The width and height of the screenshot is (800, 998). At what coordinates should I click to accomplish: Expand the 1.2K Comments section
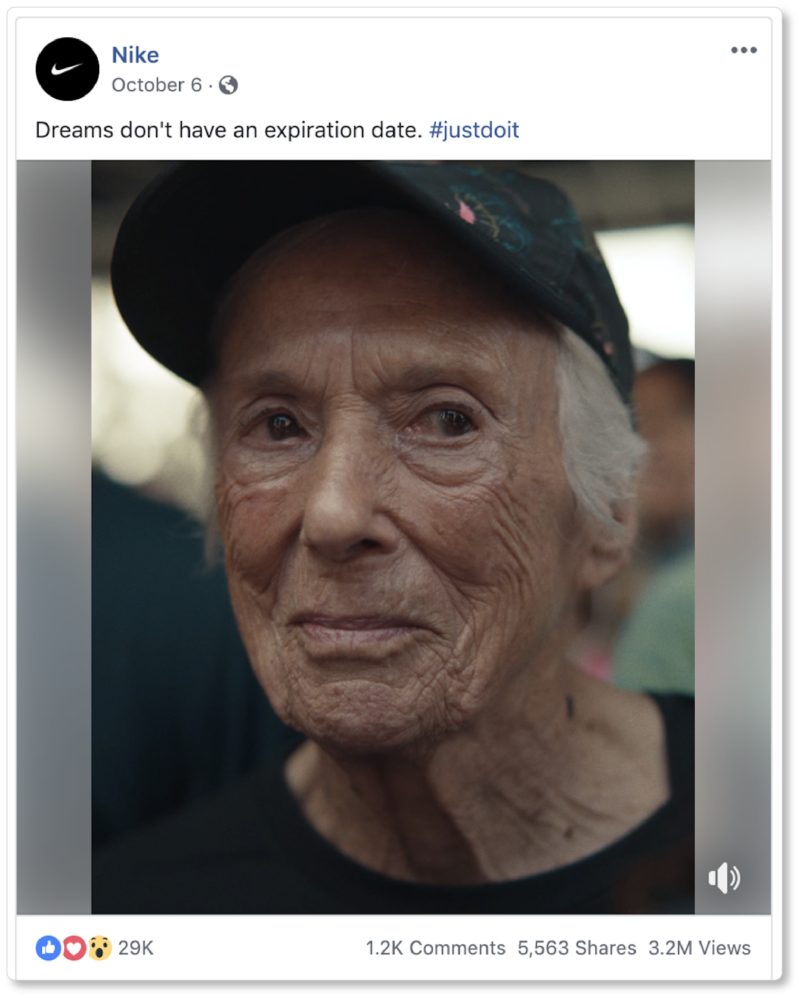(x=435, y=948)
